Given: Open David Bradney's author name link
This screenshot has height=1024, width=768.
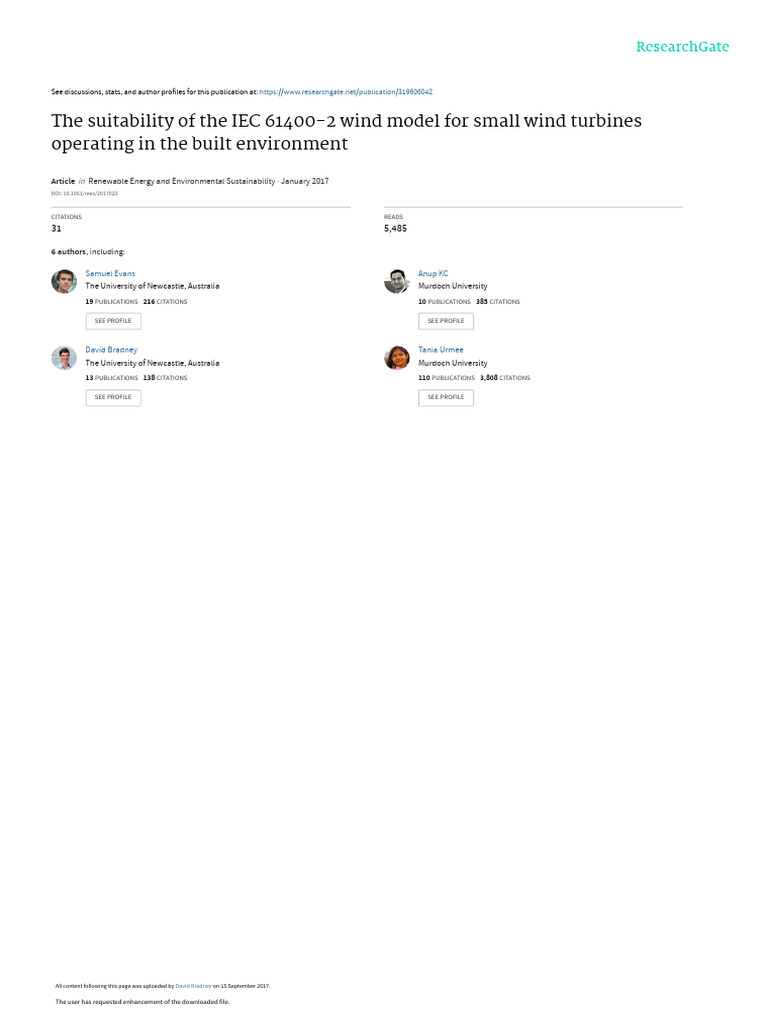Looking at the screenshot, I should [x=111, y=350].
